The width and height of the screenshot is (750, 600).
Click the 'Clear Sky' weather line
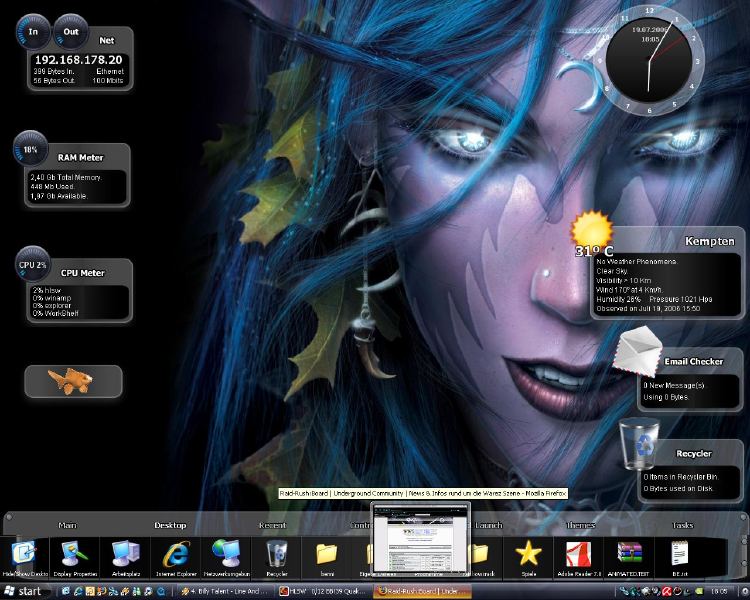pyautogui.click(x=612, y=271)
